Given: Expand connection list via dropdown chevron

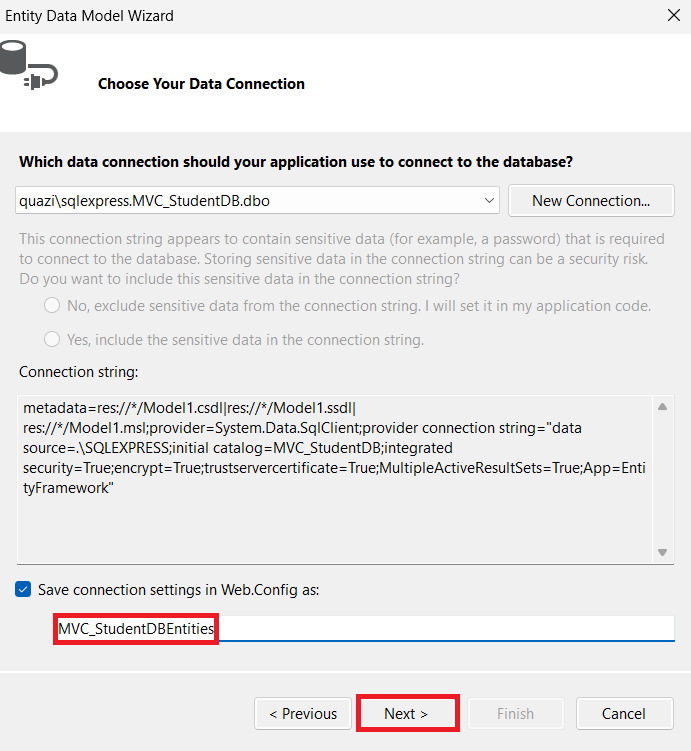Looking at the screenshot, I should tap(490, 200).
